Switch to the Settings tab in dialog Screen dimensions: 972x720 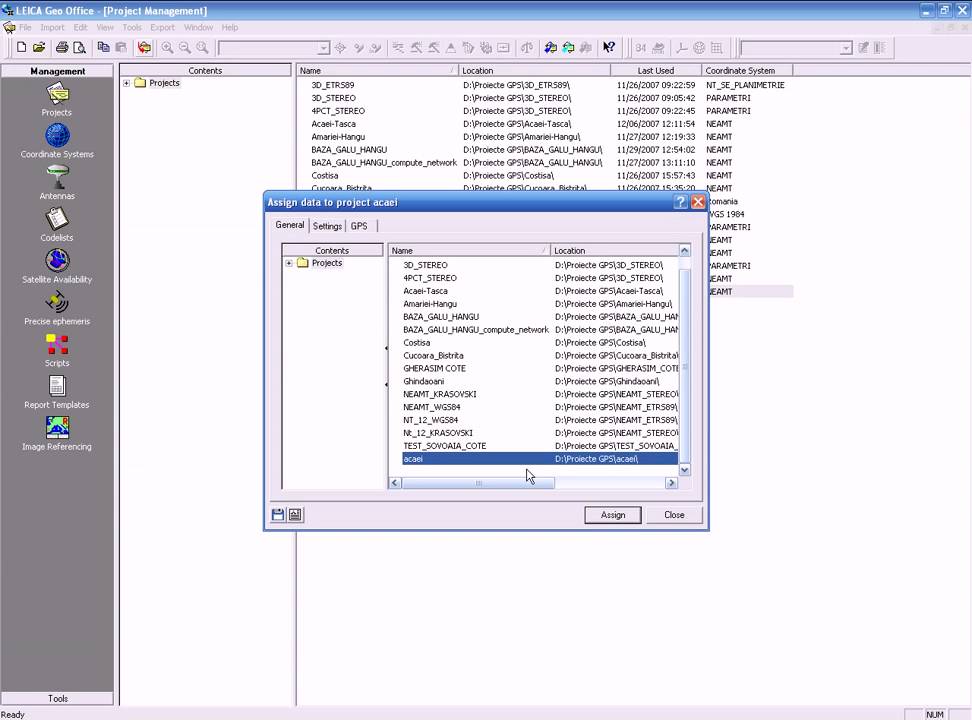327,226
